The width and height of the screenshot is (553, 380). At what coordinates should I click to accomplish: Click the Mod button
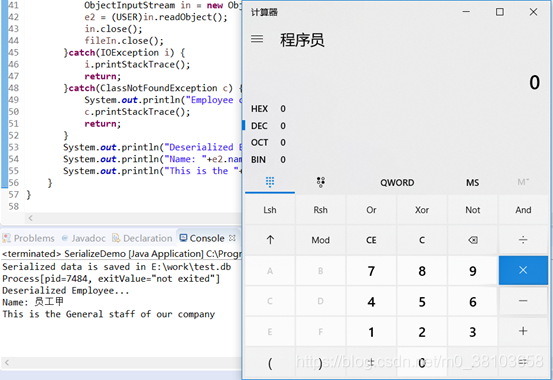(x=321, y=240)
